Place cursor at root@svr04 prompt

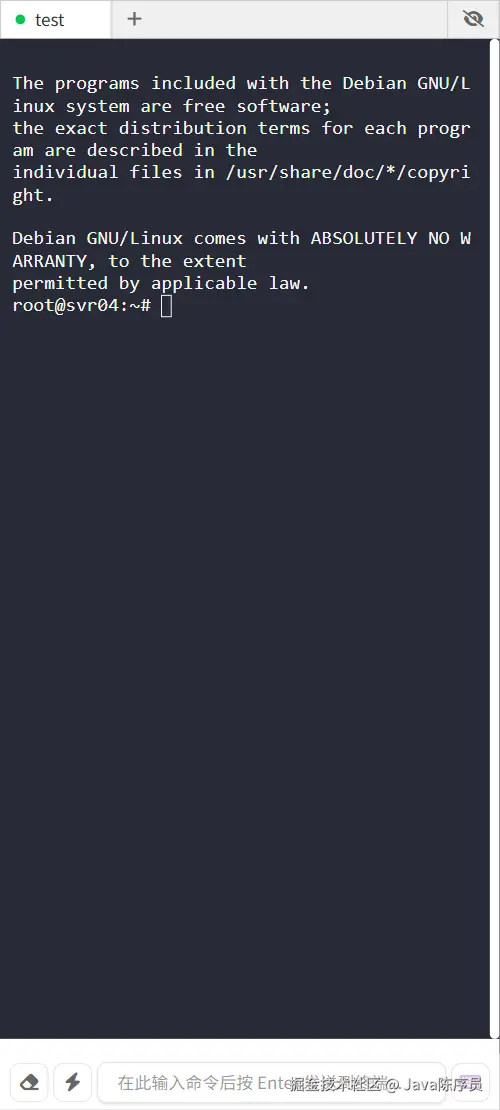81,305
